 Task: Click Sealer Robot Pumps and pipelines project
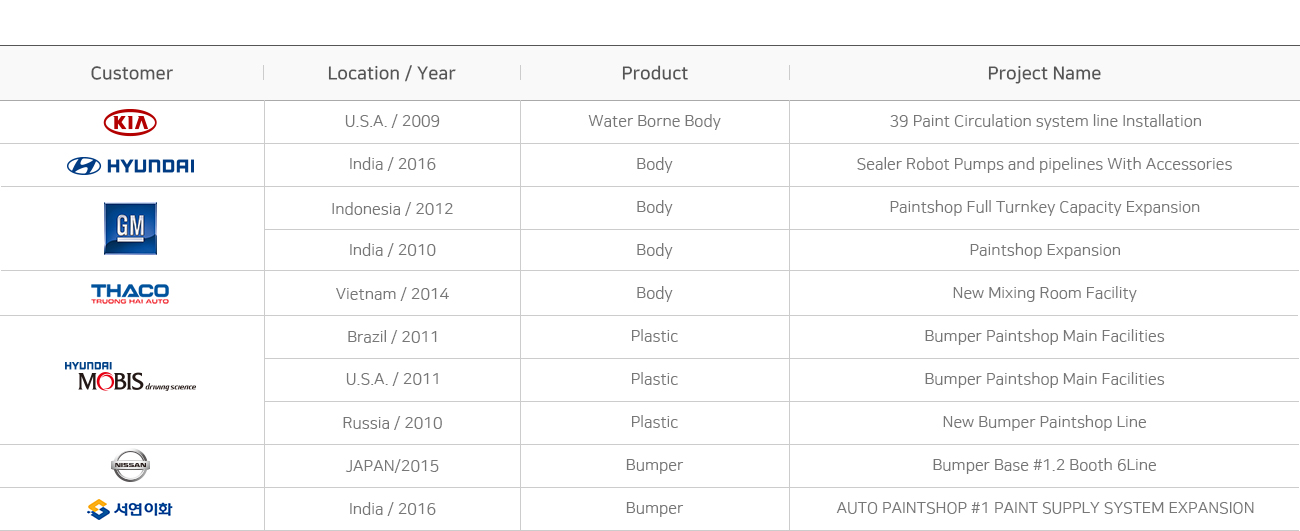[1044, 164]
